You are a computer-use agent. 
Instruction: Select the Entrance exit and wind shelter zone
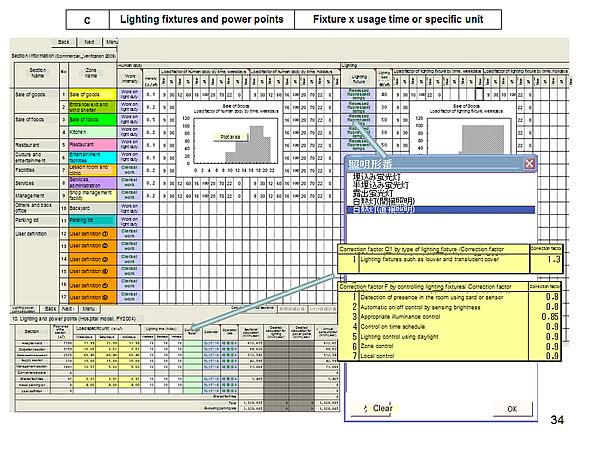92,107
